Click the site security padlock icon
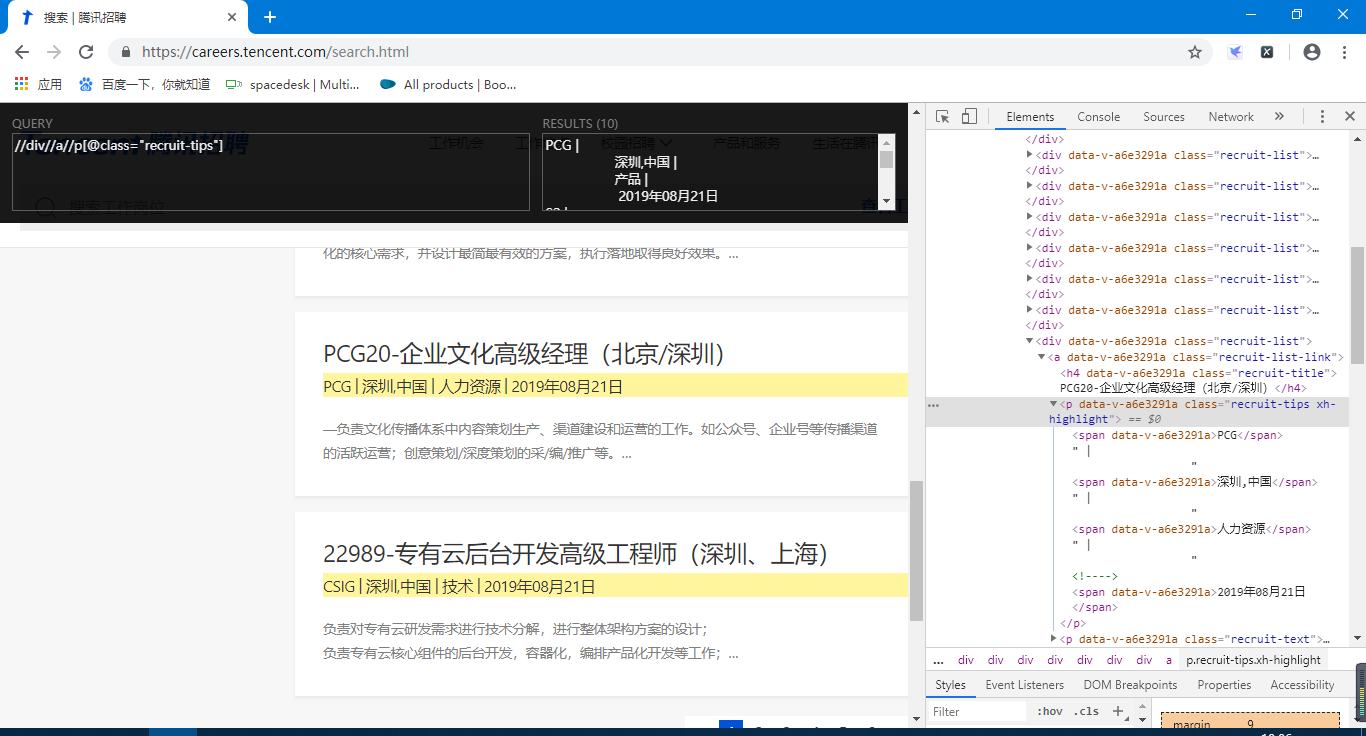 pos(126,52)
